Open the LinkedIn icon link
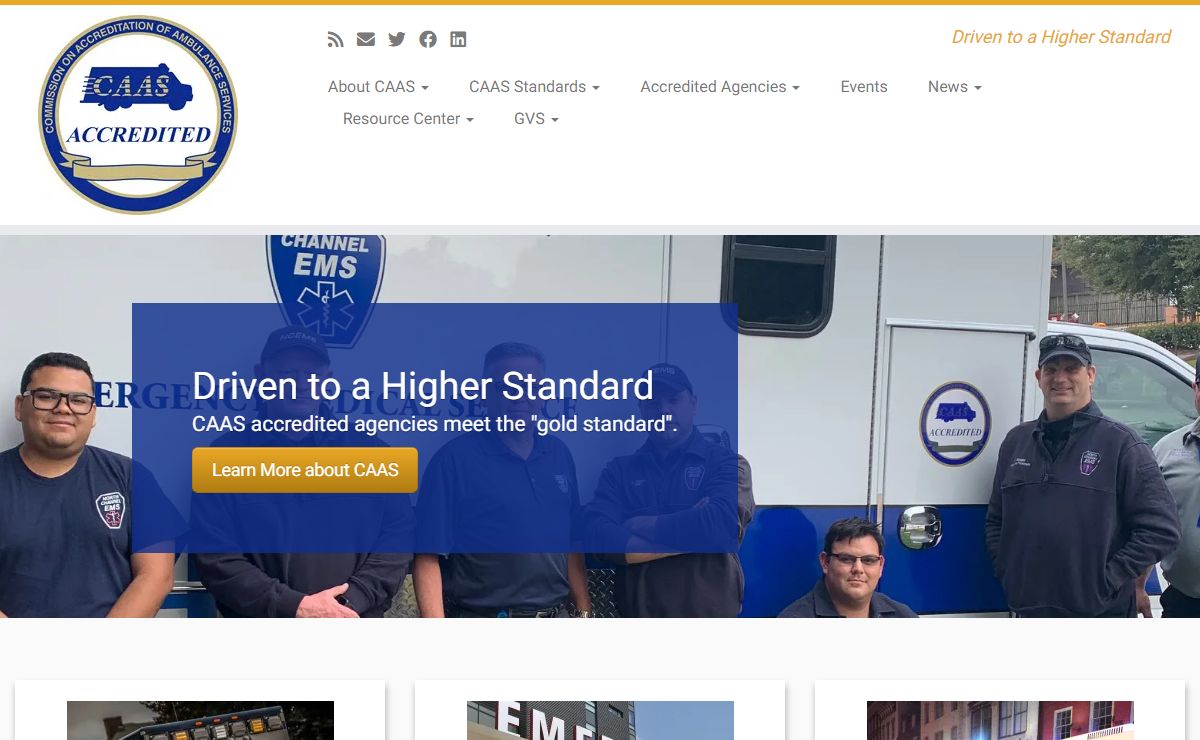This screenshot has width=1200, height=740. [458, 40]
